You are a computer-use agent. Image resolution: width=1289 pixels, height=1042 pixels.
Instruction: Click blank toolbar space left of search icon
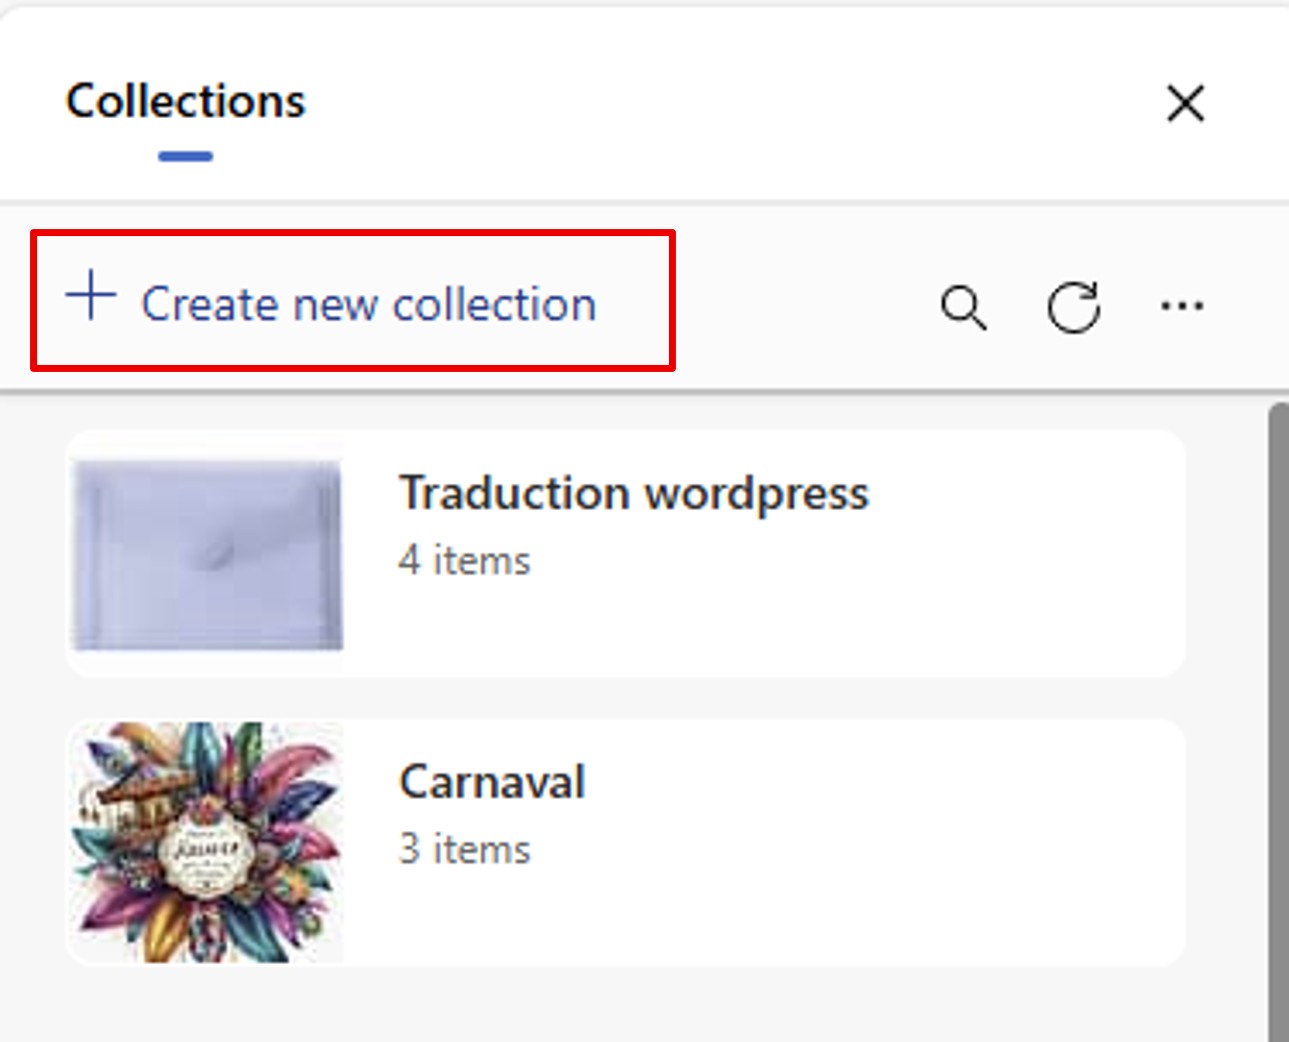click(800, 306)
